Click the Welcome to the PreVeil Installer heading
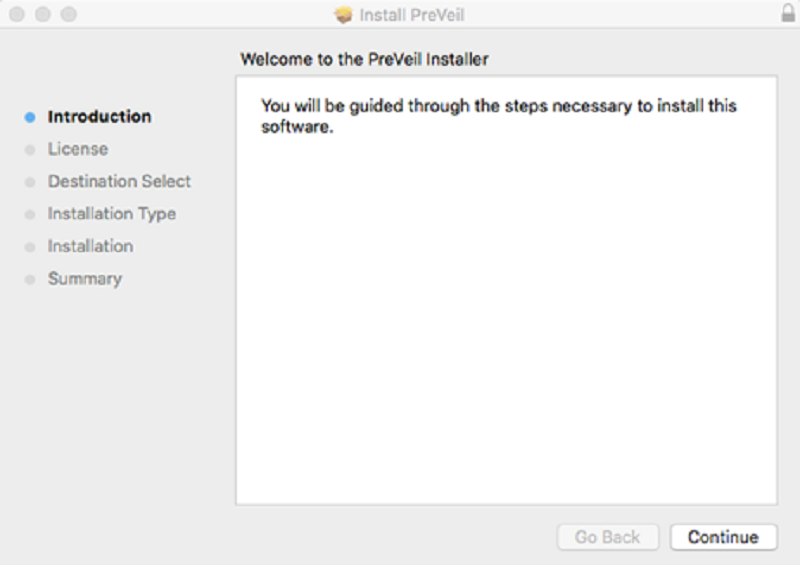The height and width of the screenshot is (565, 800). pyautogui.click(x=364, y=59)
